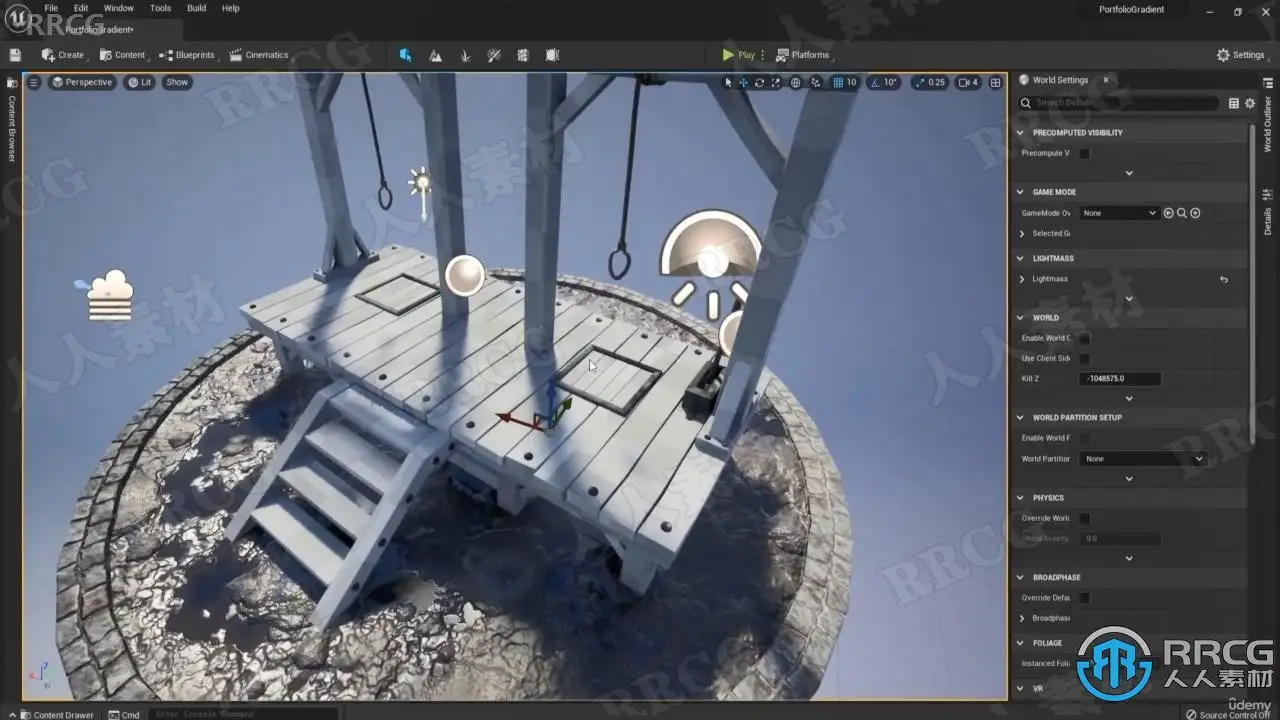This screenshot has width=1280, height=720.
Task: Expand the Selected GameMode row
Action: [x=1022, y=234]
